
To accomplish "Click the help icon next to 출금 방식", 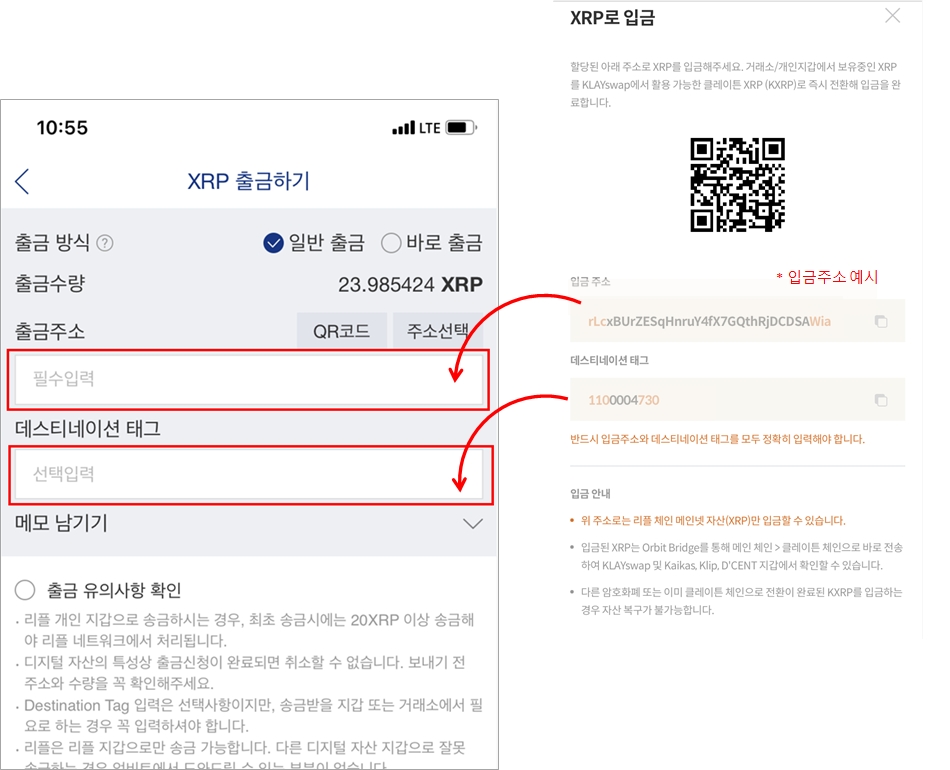I will (105, 244).
